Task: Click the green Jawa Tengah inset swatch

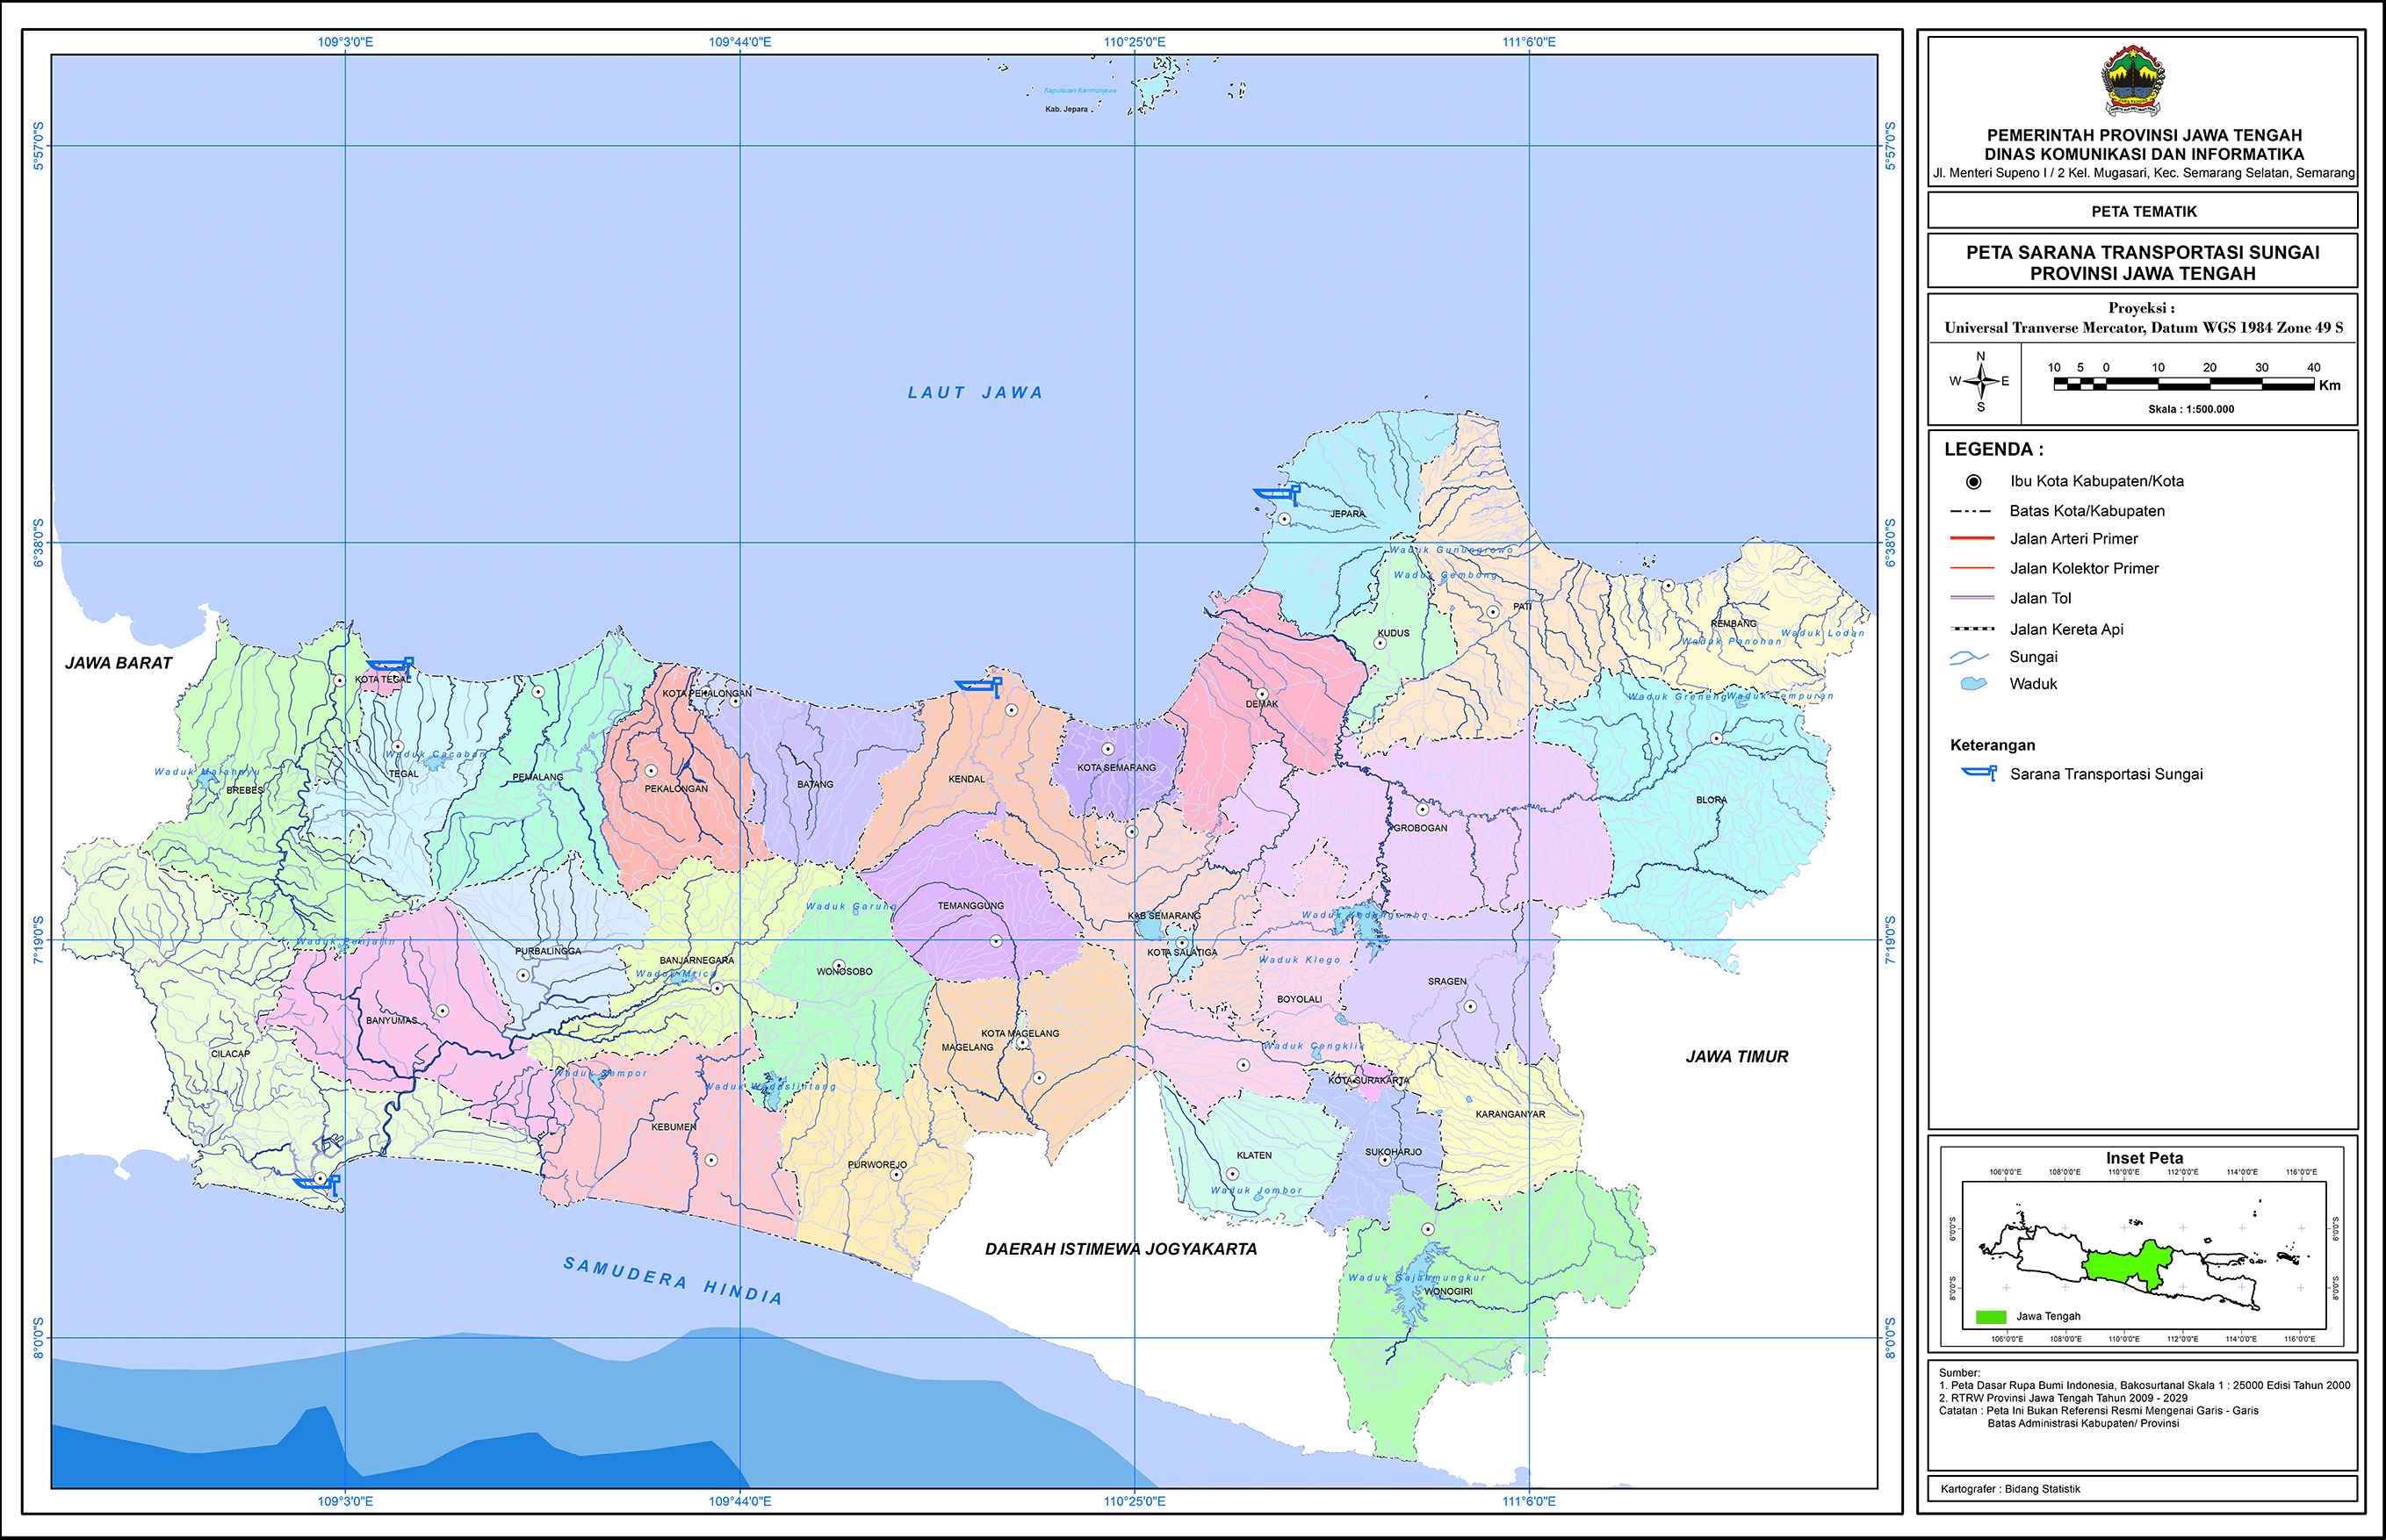Action: coord(1991,1317)
